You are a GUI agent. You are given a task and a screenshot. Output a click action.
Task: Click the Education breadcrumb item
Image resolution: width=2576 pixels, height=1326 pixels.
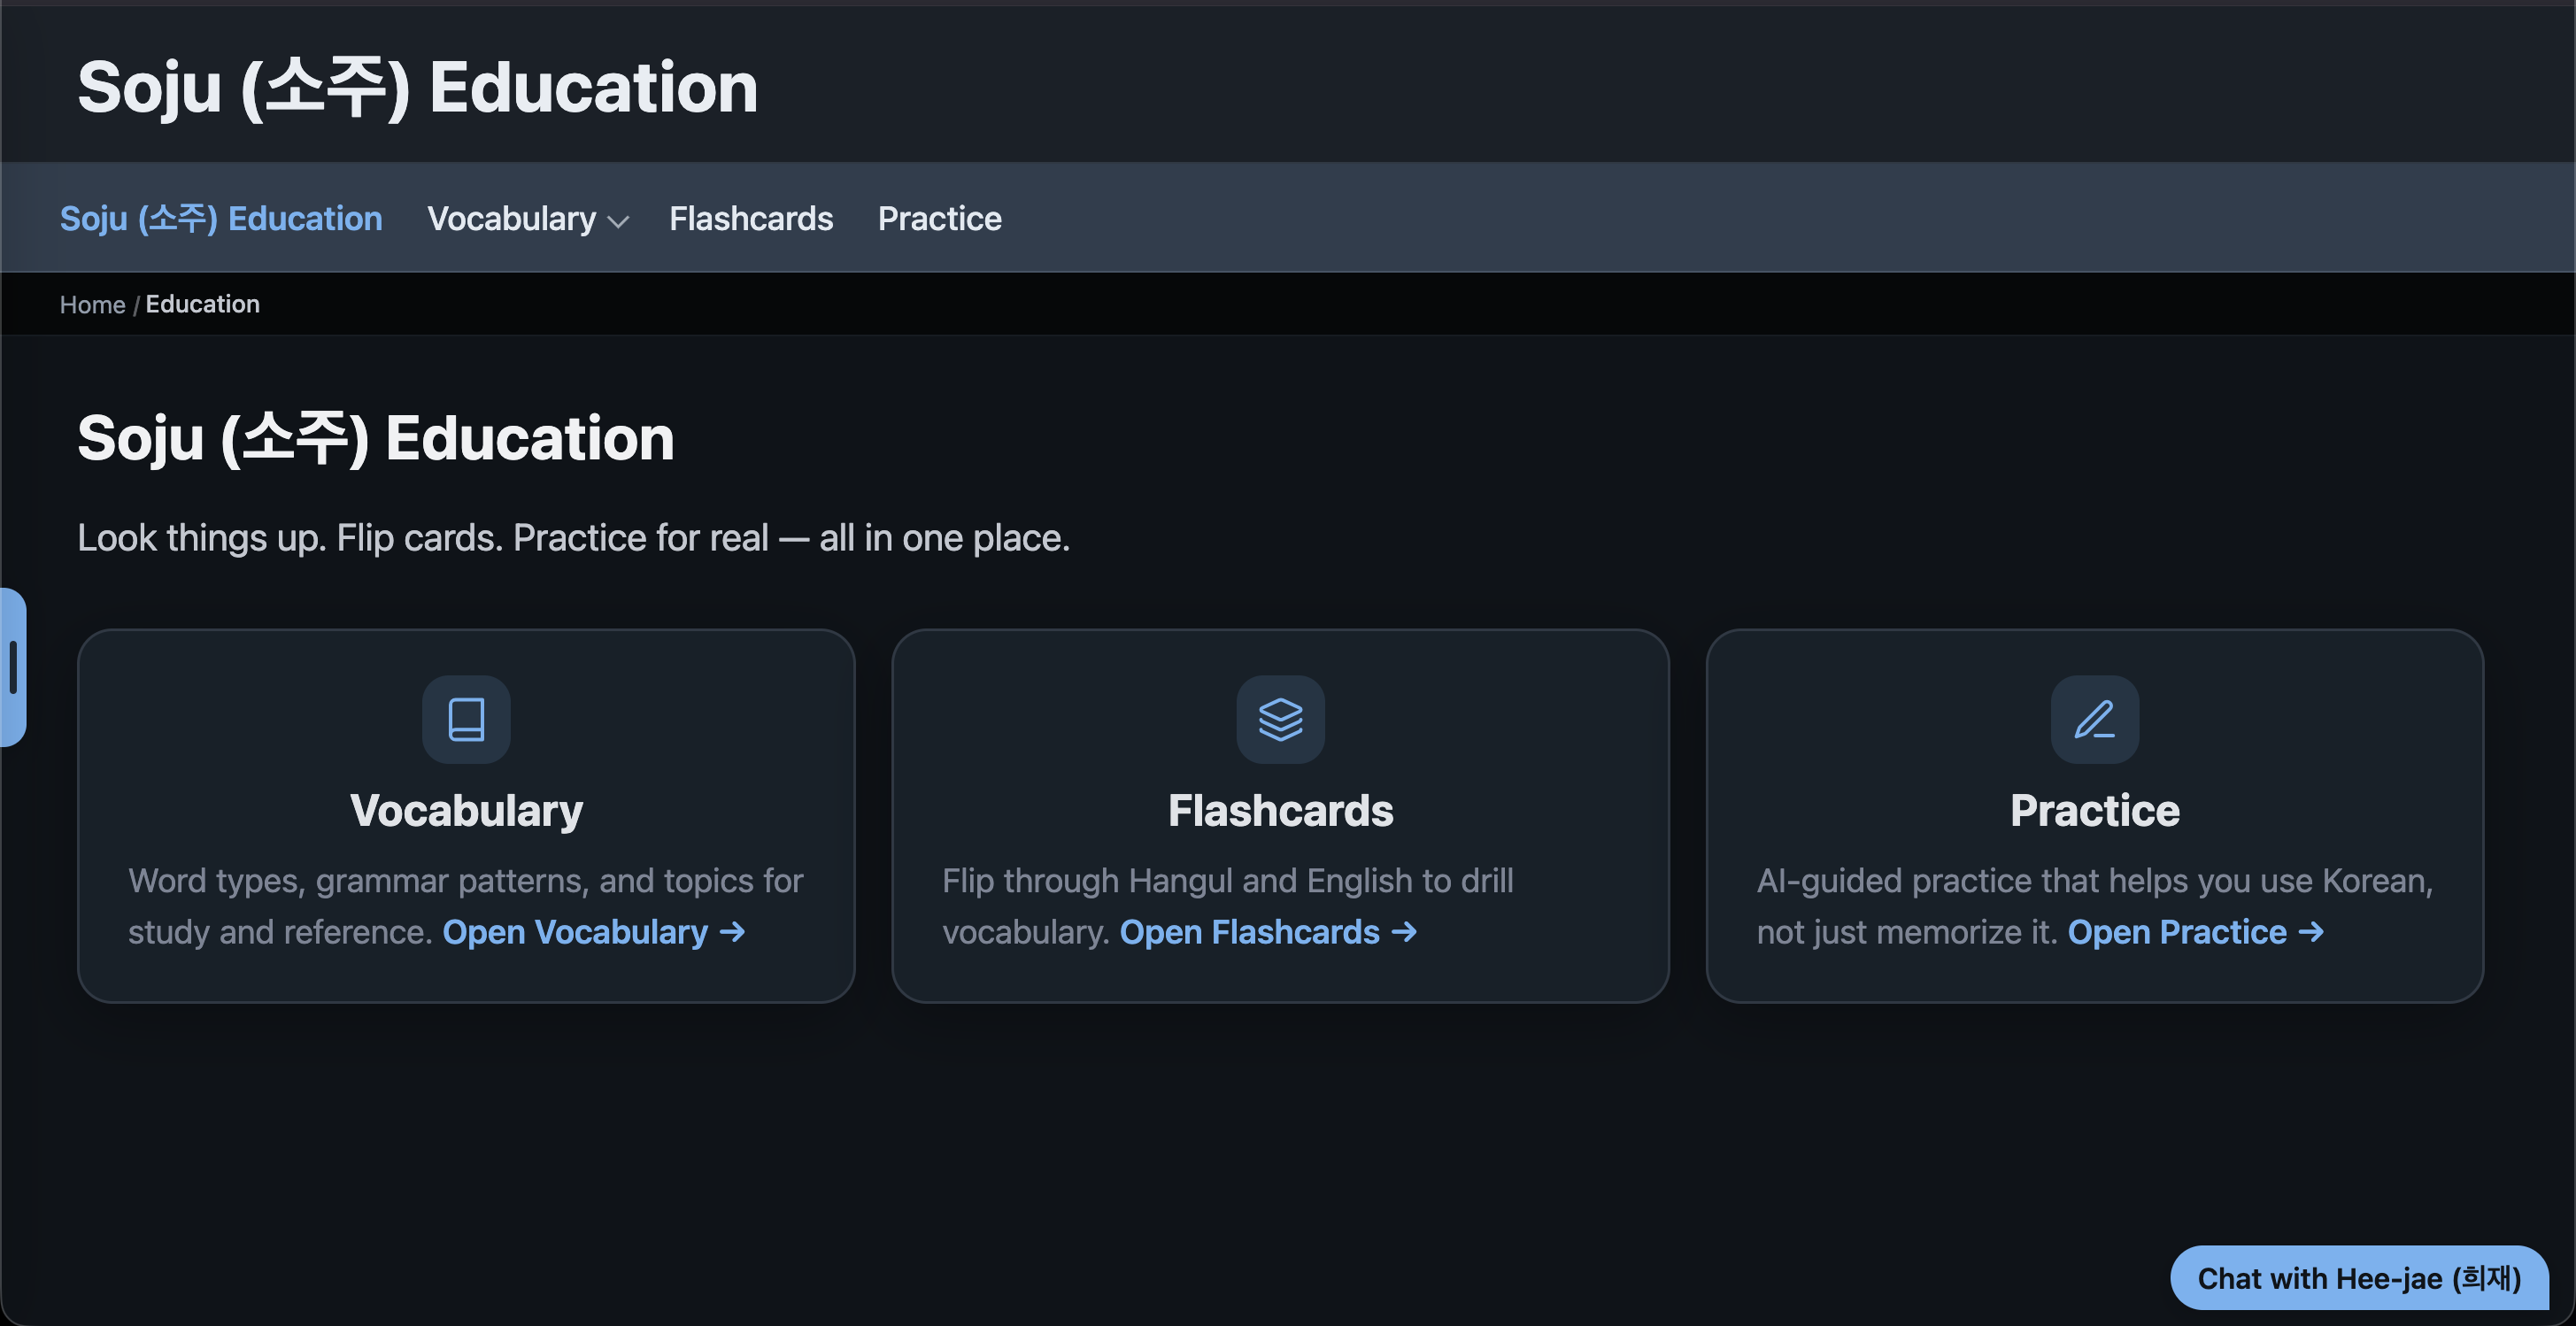(x=202, y=304)
